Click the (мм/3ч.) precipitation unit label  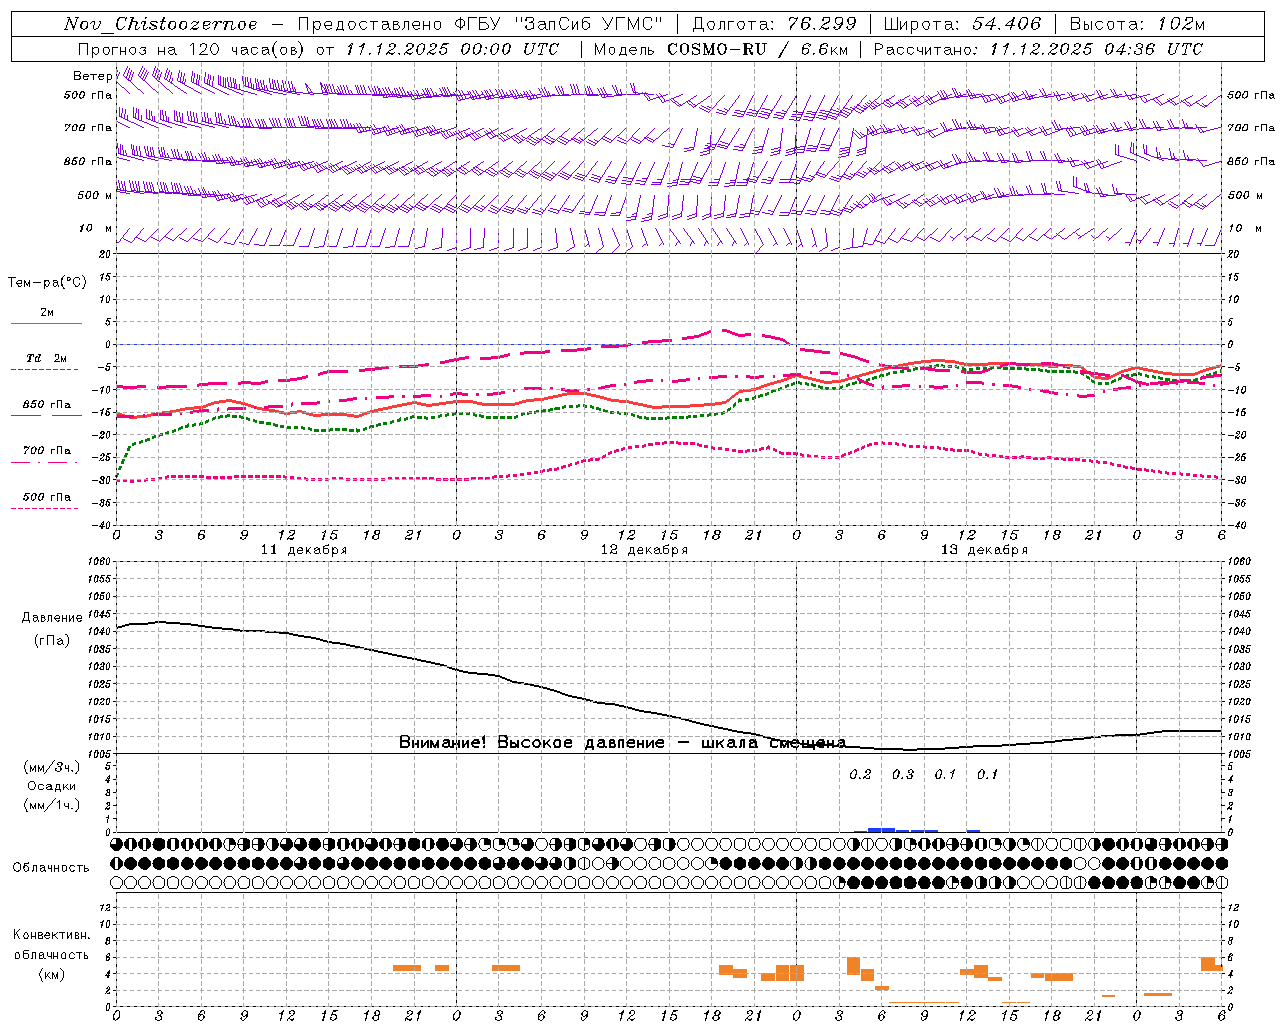52,767
